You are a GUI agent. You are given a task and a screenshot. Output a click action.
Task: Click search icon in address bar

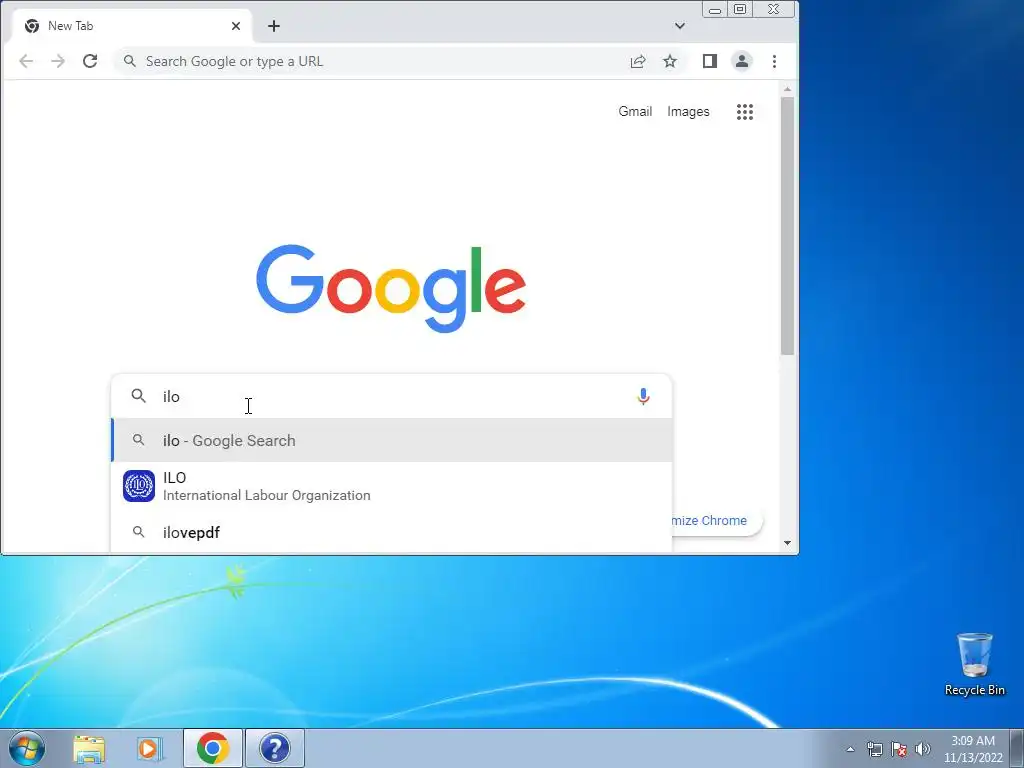[130, 61]
